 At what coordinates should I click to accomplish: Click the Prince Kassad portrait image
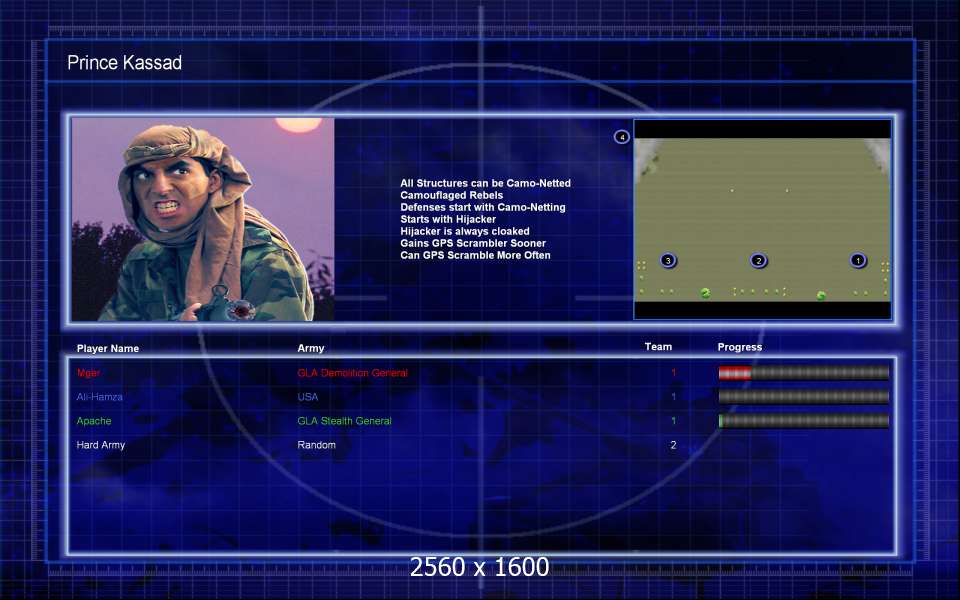click(x=203, y=219)
